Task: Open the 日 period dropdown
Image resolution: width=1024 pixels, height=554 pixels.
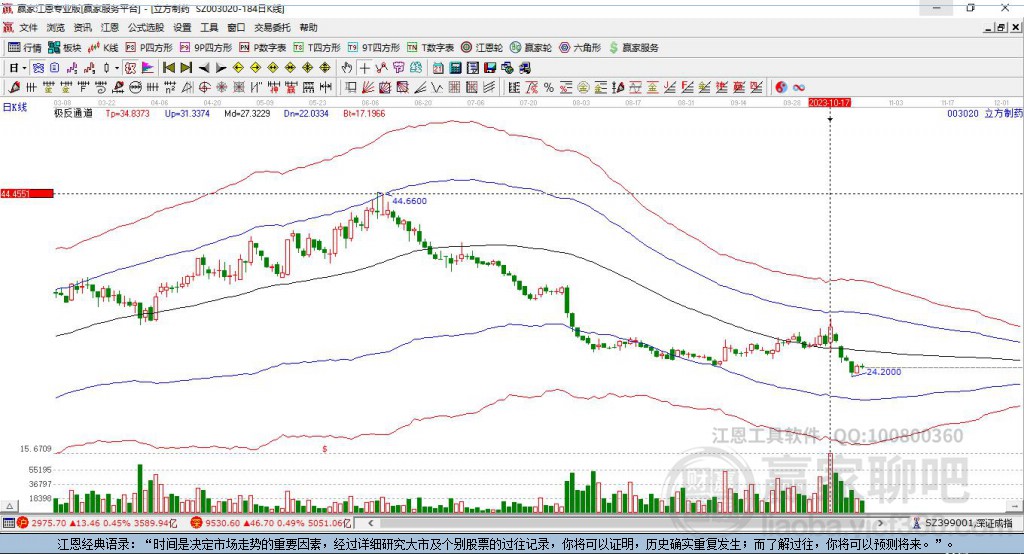Action: [18, 68]
